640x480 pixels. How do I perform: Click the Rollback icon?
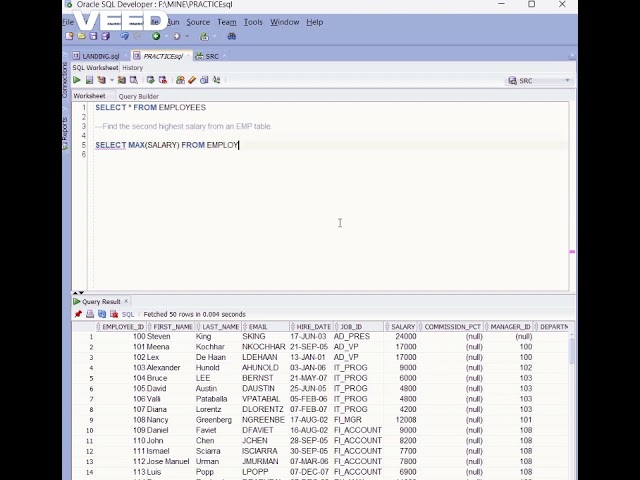[163, 80]
